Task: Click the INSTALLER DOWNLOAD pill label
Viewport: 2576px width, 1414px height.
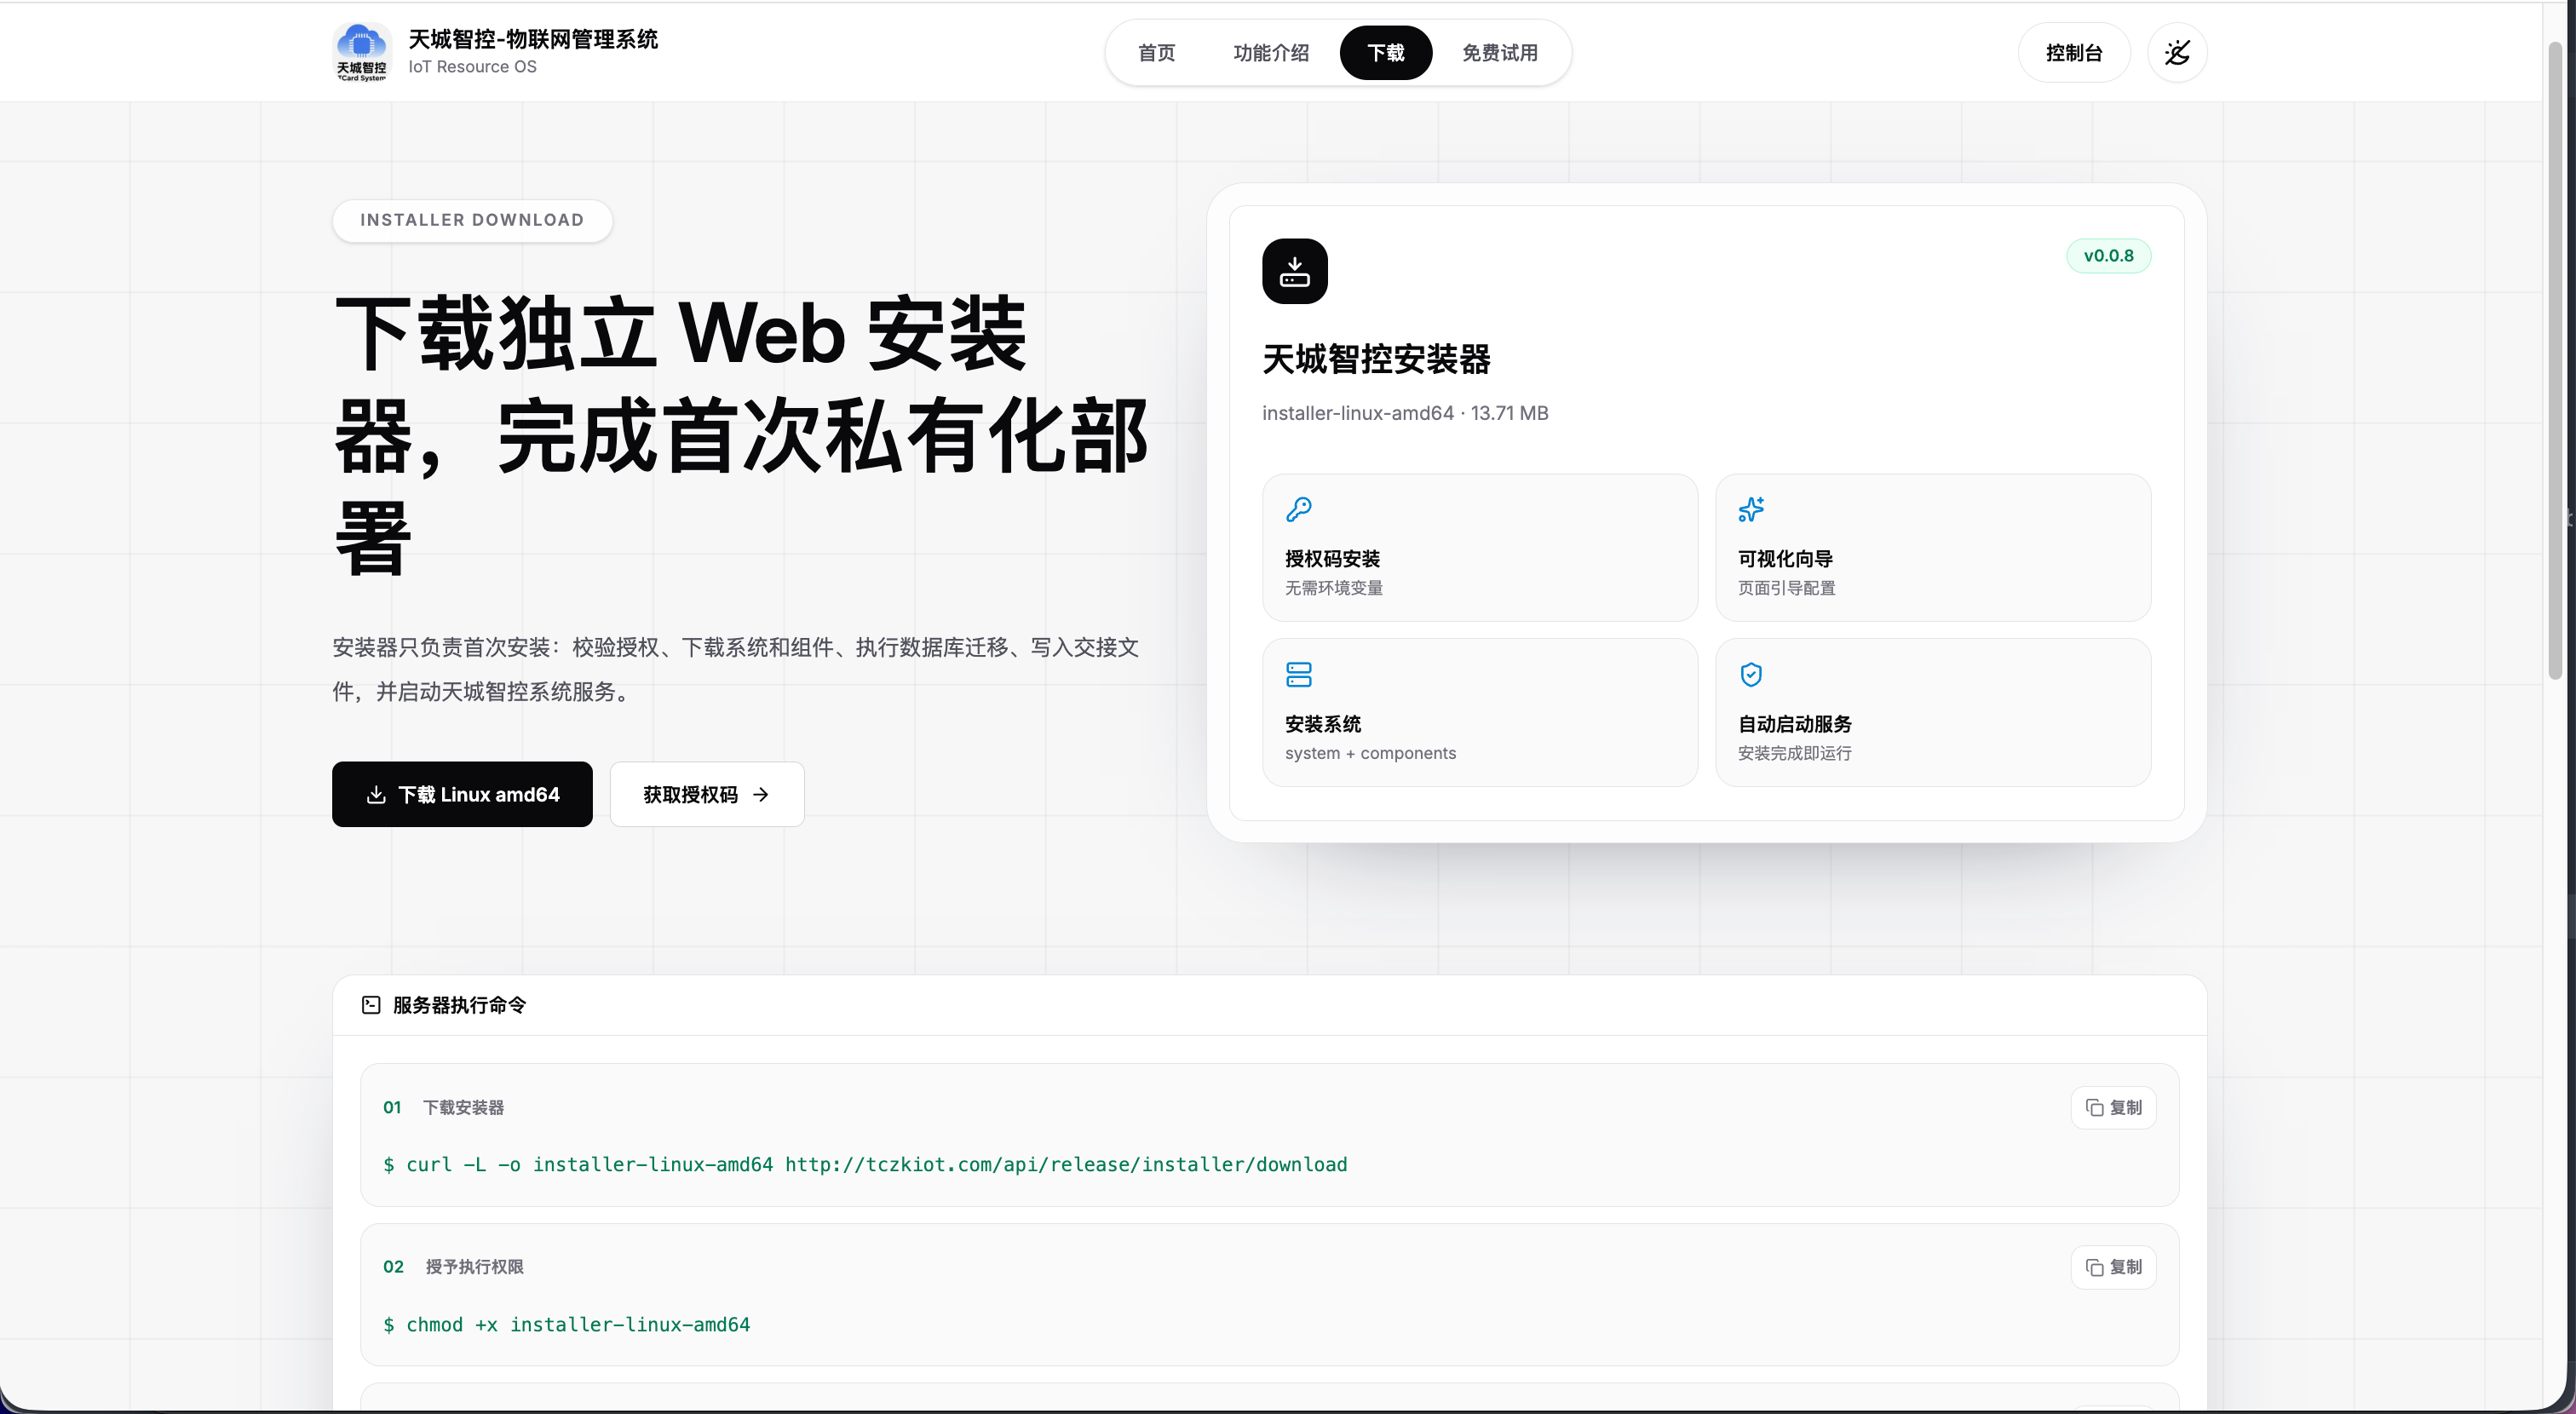Action: coord(472,220)
